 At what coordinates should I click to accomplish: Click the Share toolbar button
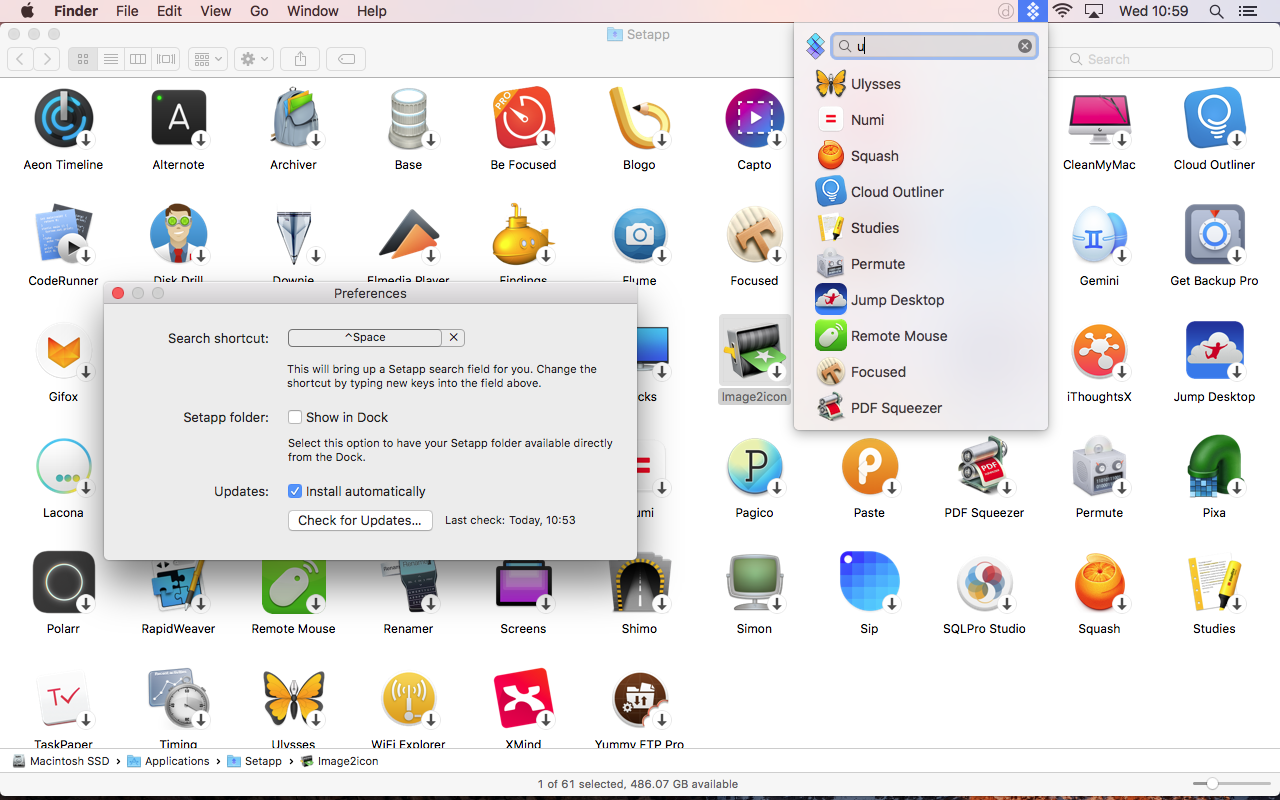point(300,59)
